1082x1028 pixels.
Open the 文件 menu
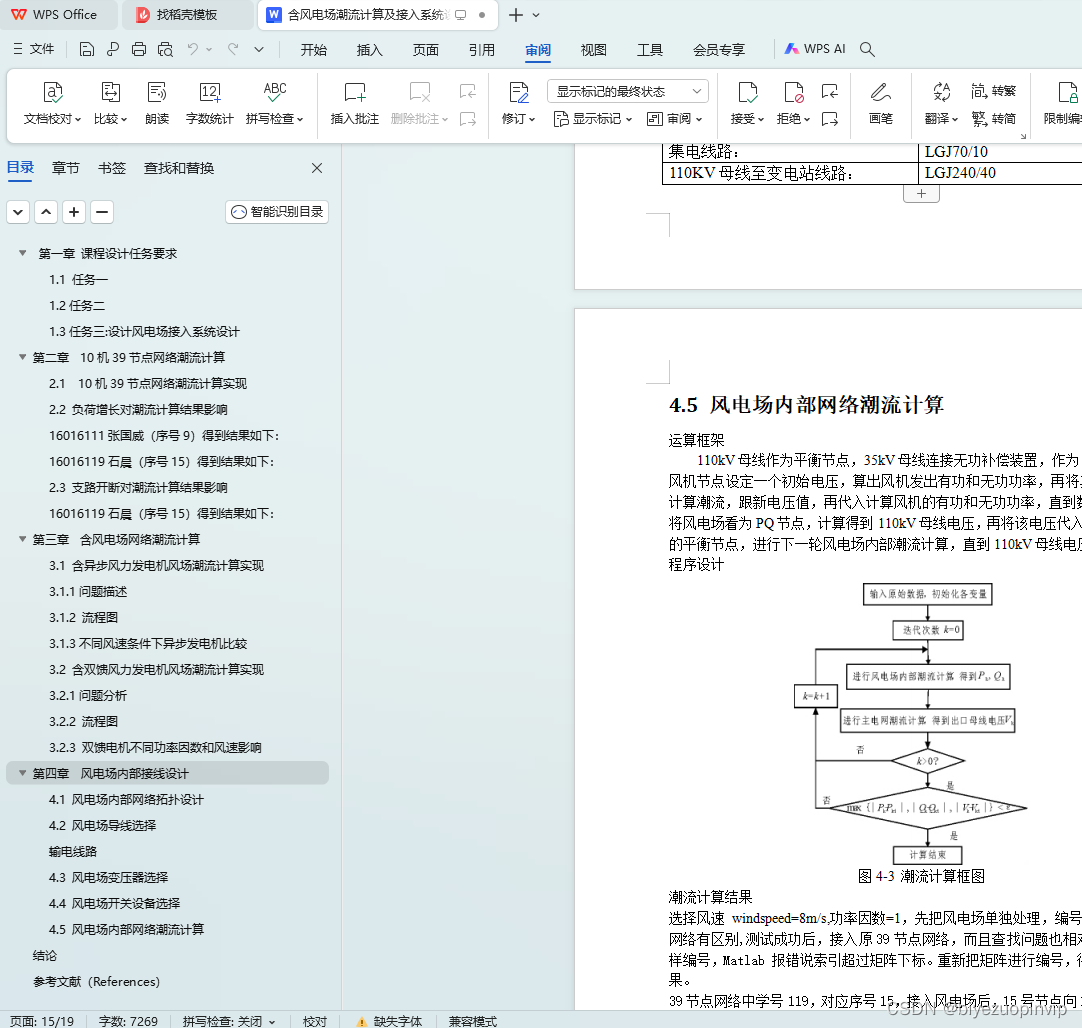33,49
